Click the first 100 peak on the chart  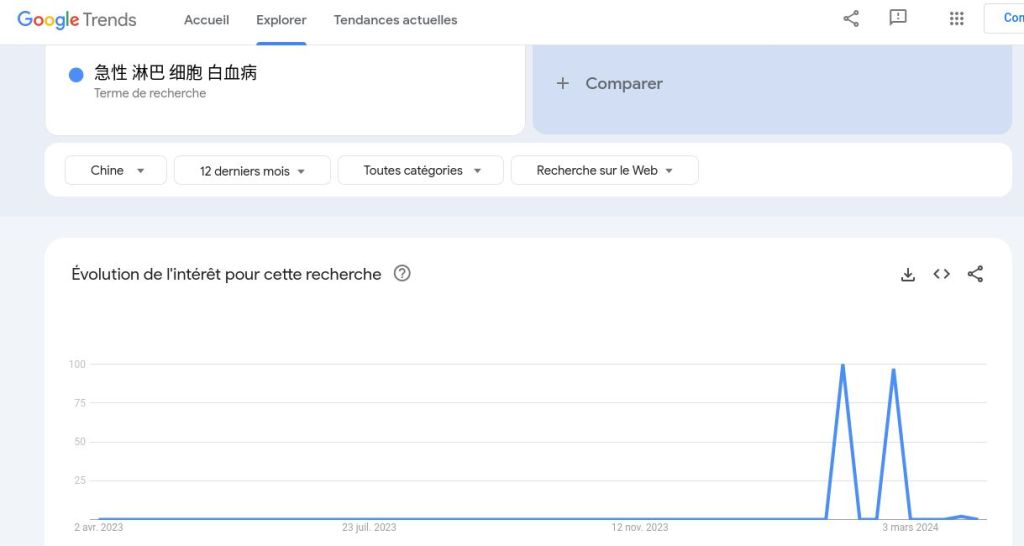pyautogui.click(x=843, y=365)
